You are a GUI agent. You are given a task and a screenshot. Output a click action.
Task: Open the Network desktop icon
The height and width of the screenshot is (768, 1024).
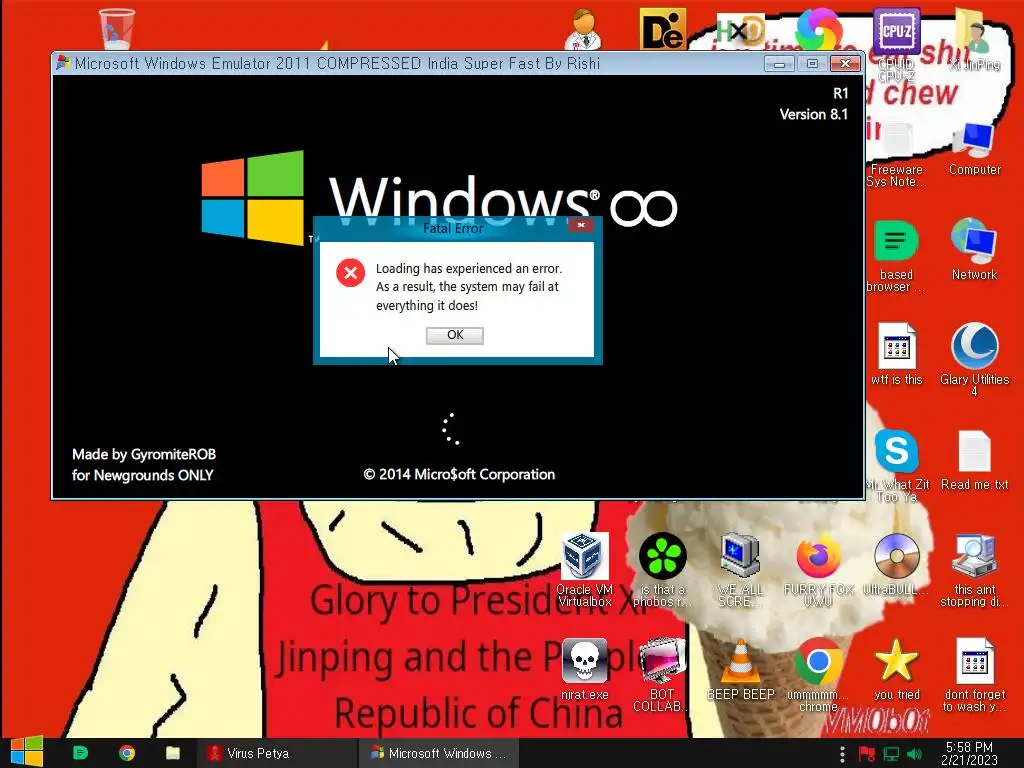tap(974, 250)
